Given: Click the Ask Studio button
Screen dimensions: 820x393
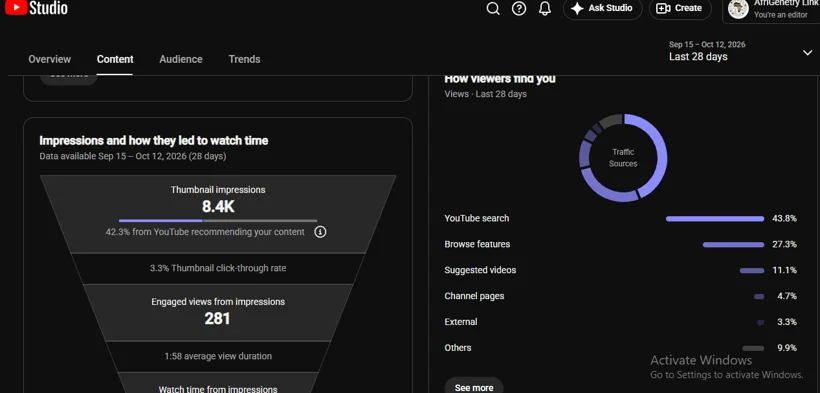Looking at the screenshot, I should coord(602,8).
